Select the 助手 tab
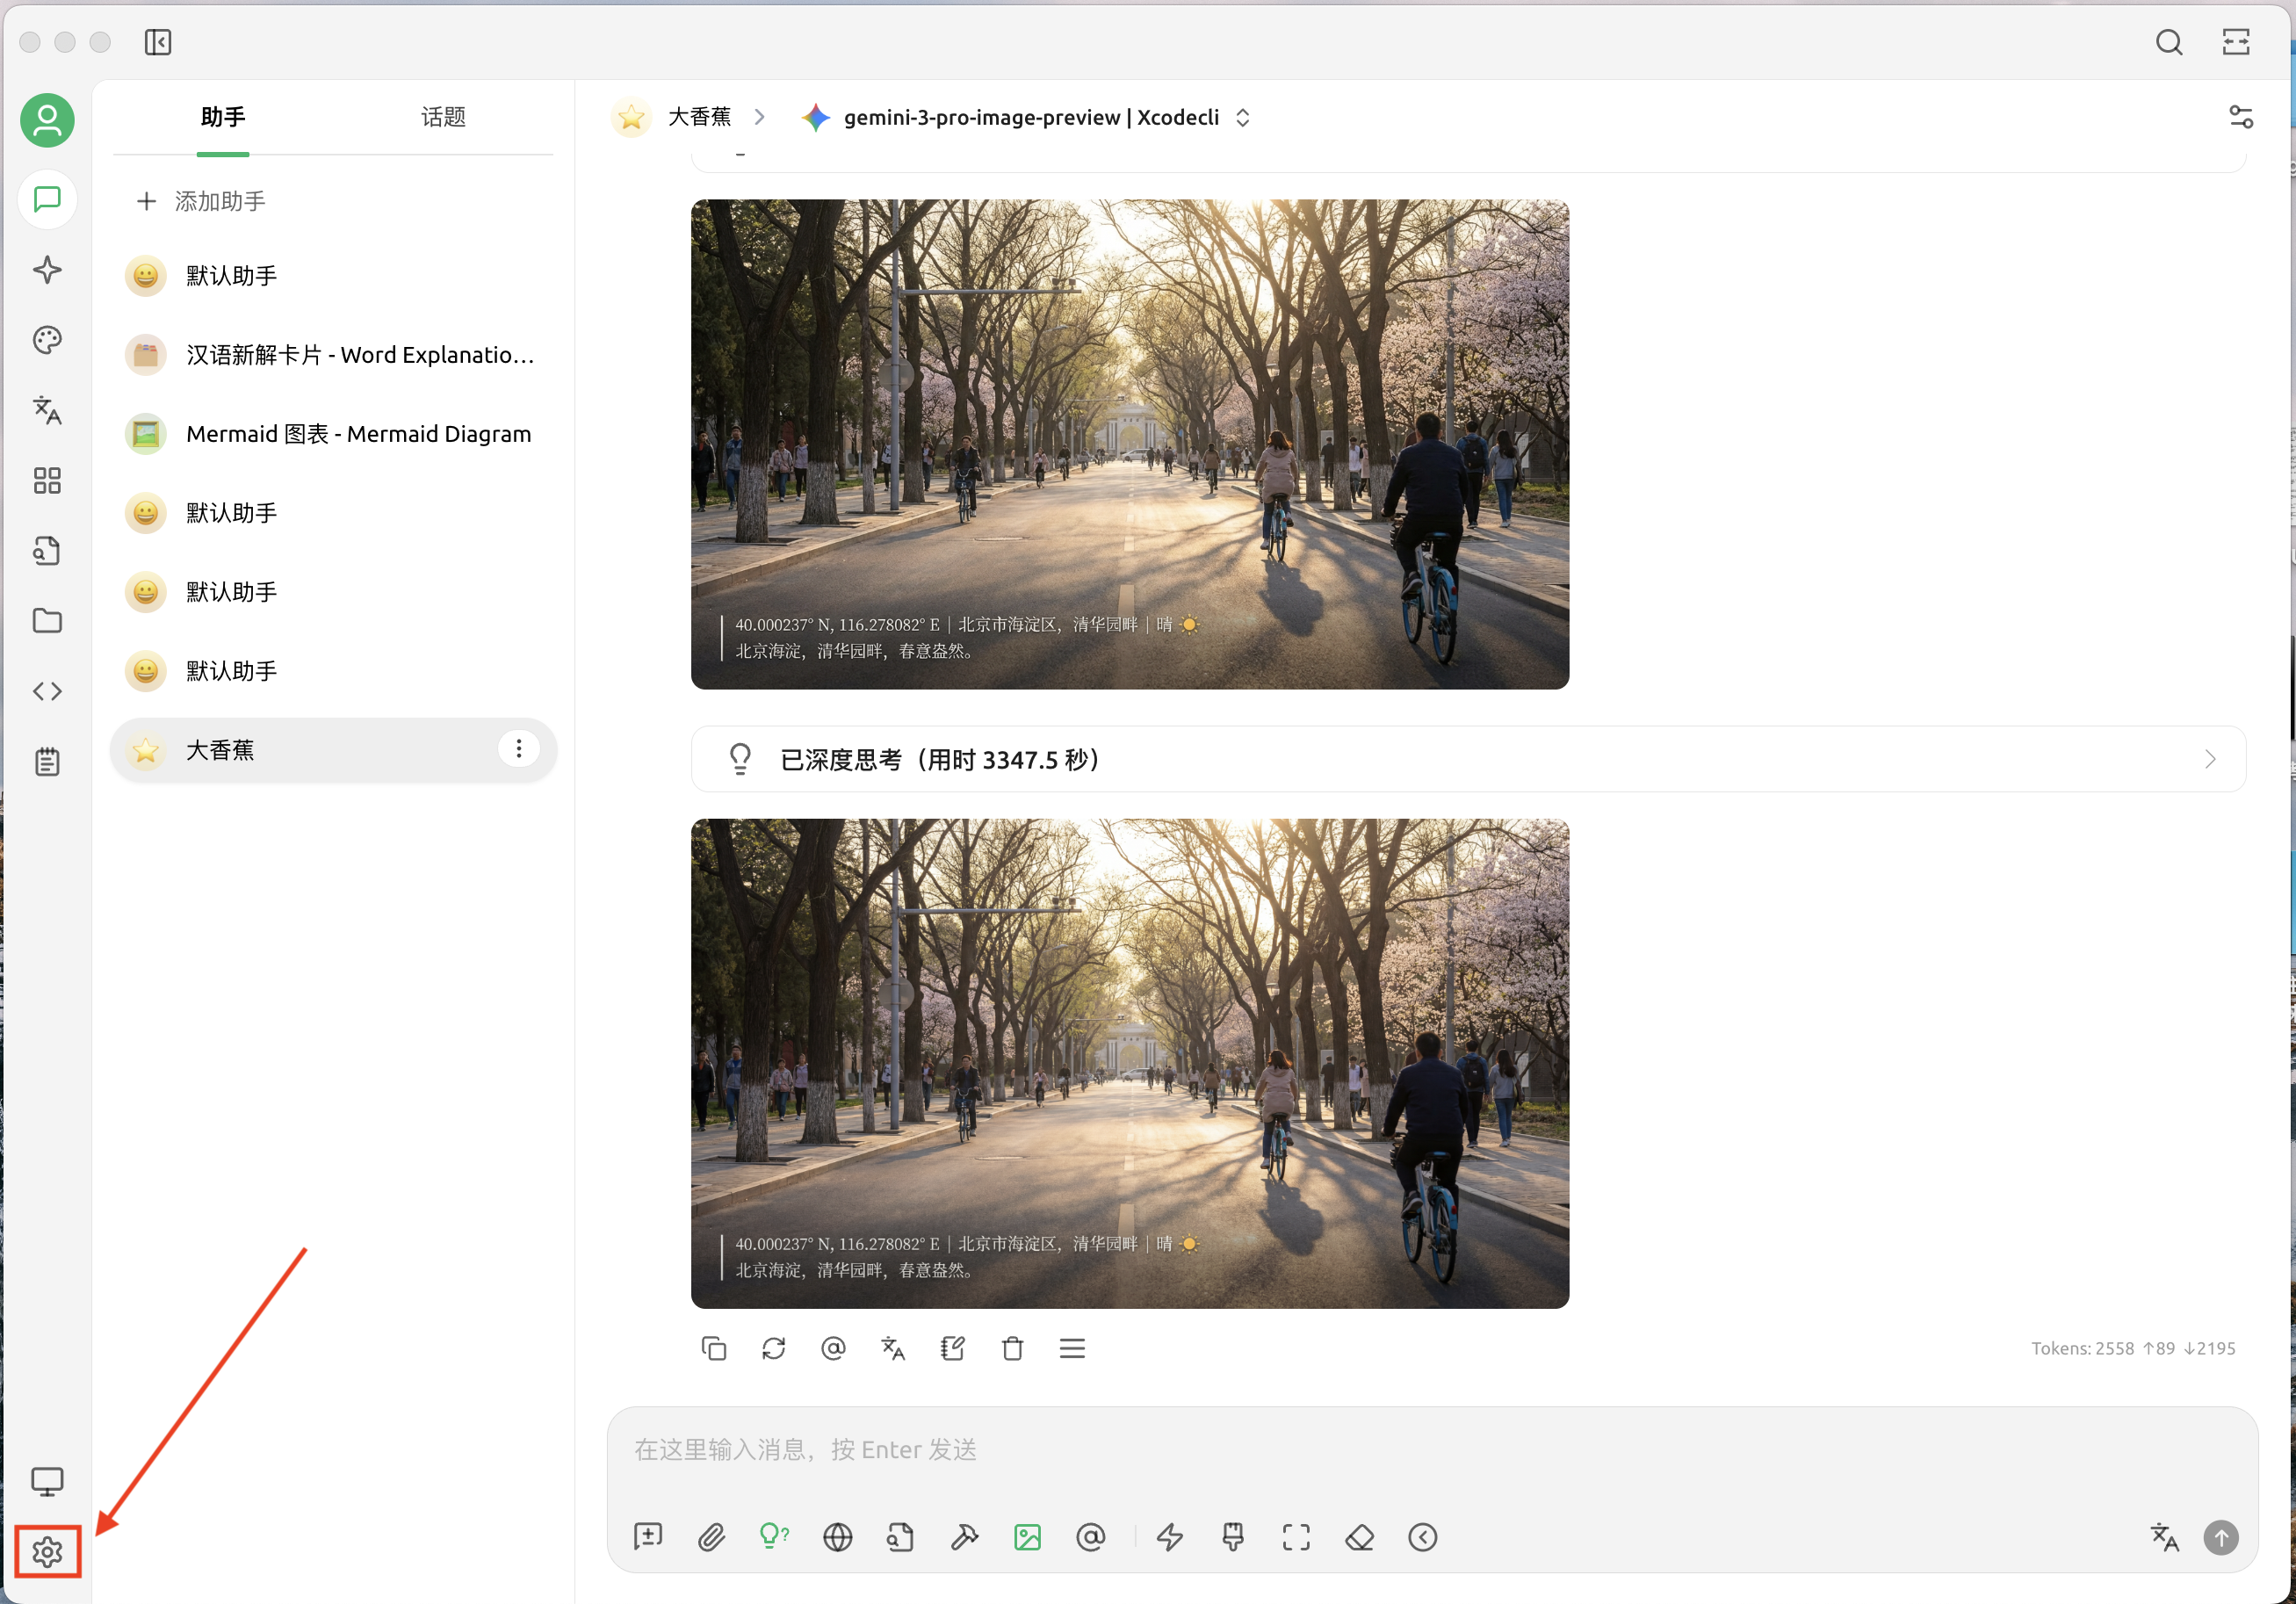The width and height of the screenshot is (2296, 1604). 222,117
